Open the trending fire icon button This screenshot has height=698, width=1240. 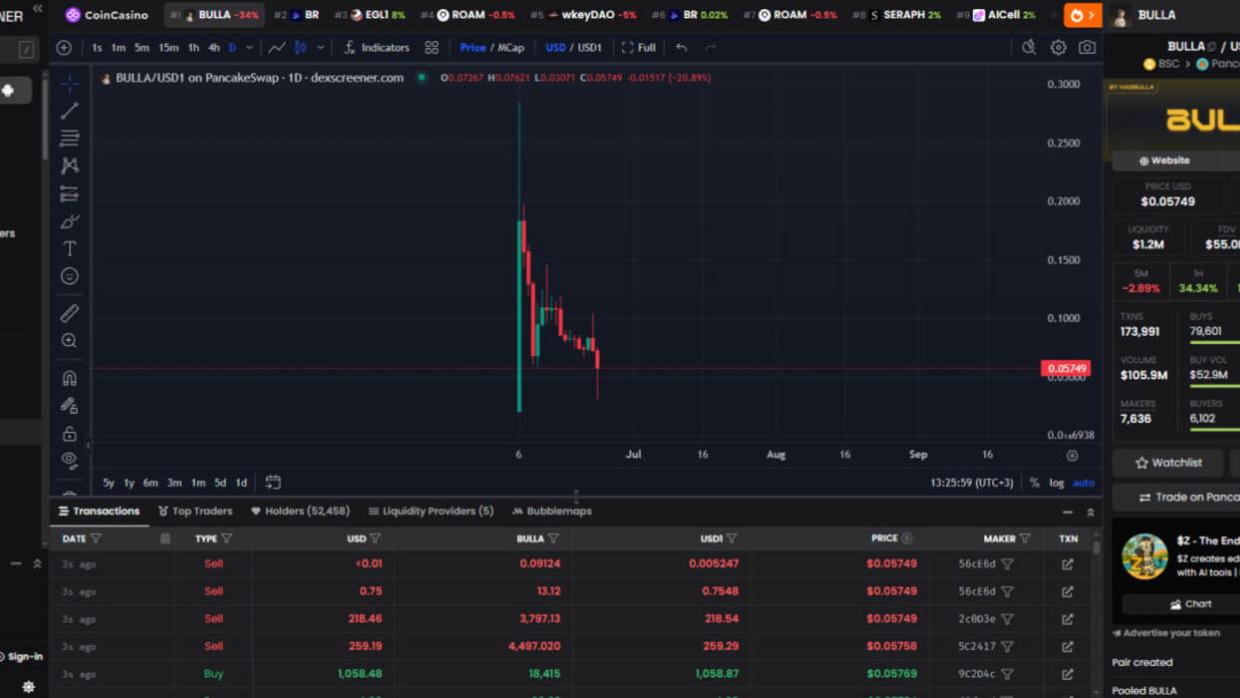1082,15
